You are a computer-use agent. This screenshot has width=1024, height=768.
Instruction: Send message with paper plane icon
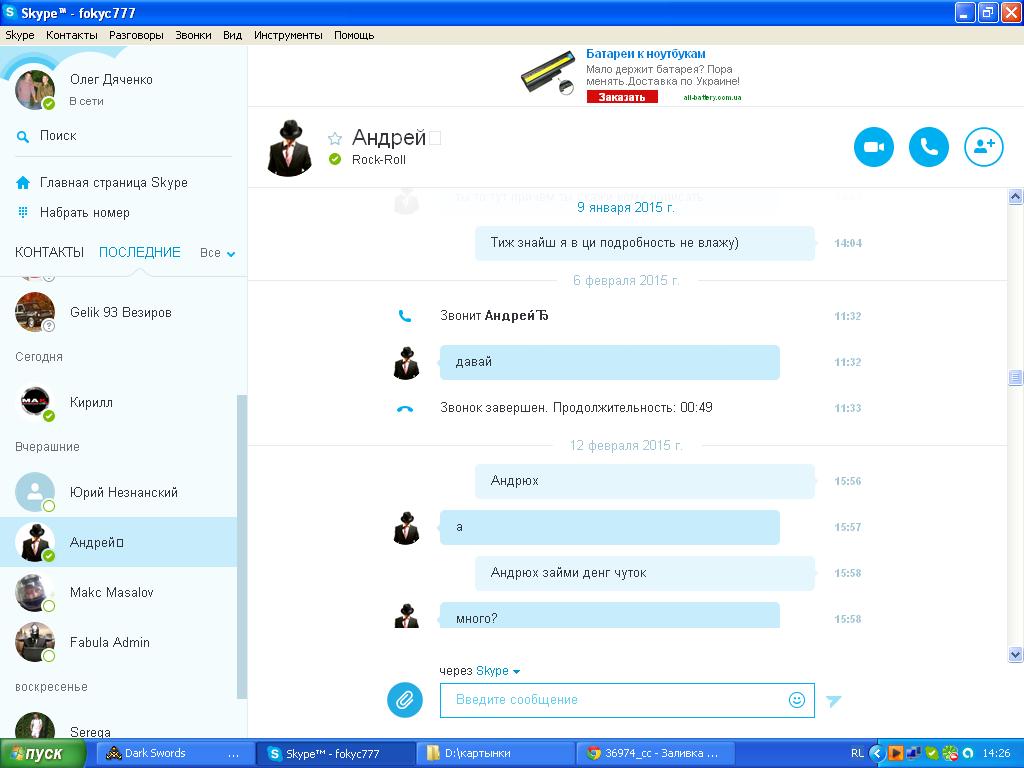[x=833, y=701]
